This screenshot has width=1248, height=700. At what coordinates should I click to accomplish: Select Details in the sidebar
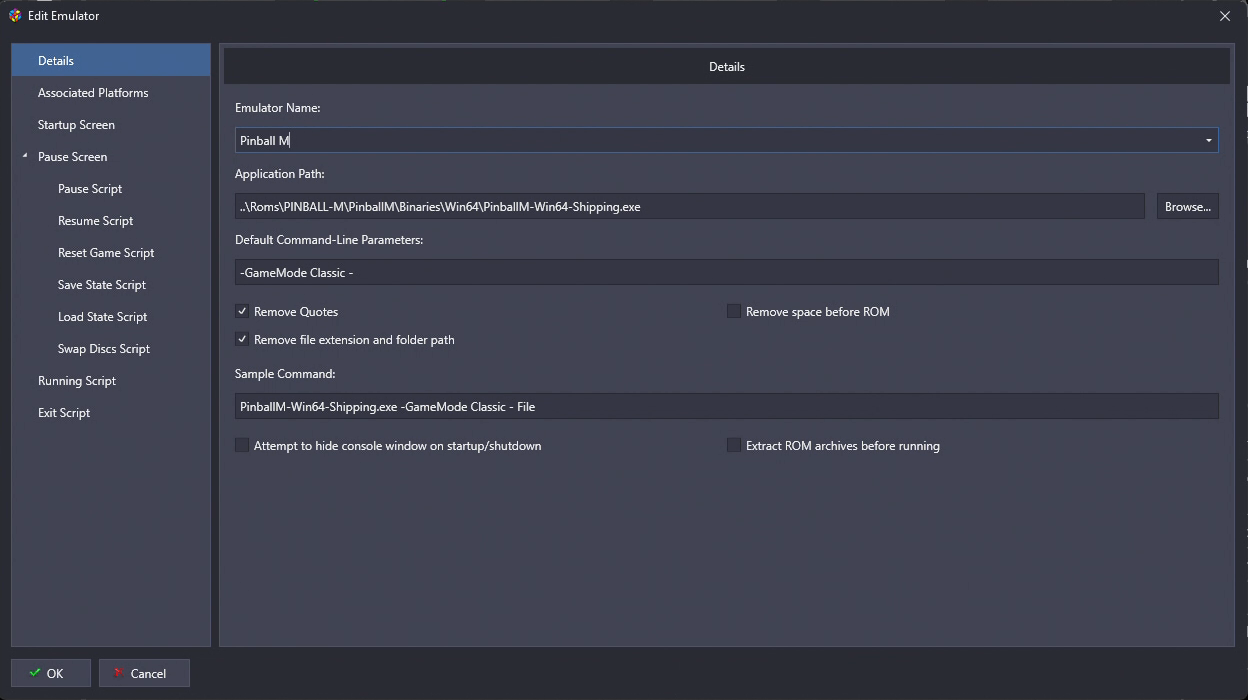pos(111,61)
